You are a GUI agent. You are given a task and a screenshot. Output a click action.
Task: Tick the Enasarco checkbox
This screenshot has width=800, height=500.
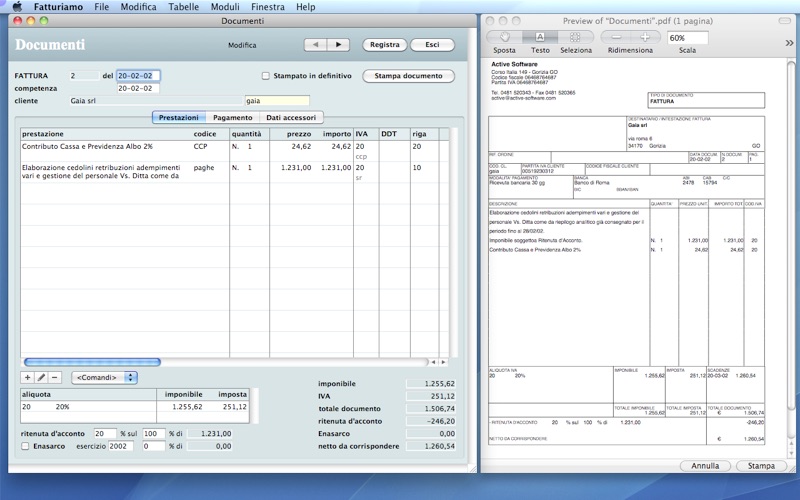pyautogui.click(x=26, y=446)
